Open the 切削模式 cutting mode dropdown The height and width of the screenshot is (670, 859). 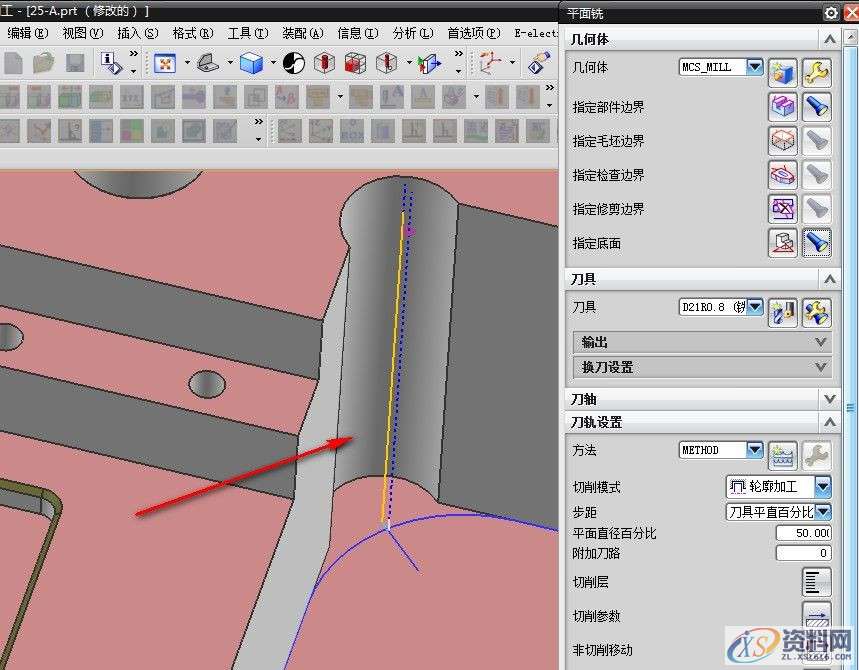tap(823, 487)
